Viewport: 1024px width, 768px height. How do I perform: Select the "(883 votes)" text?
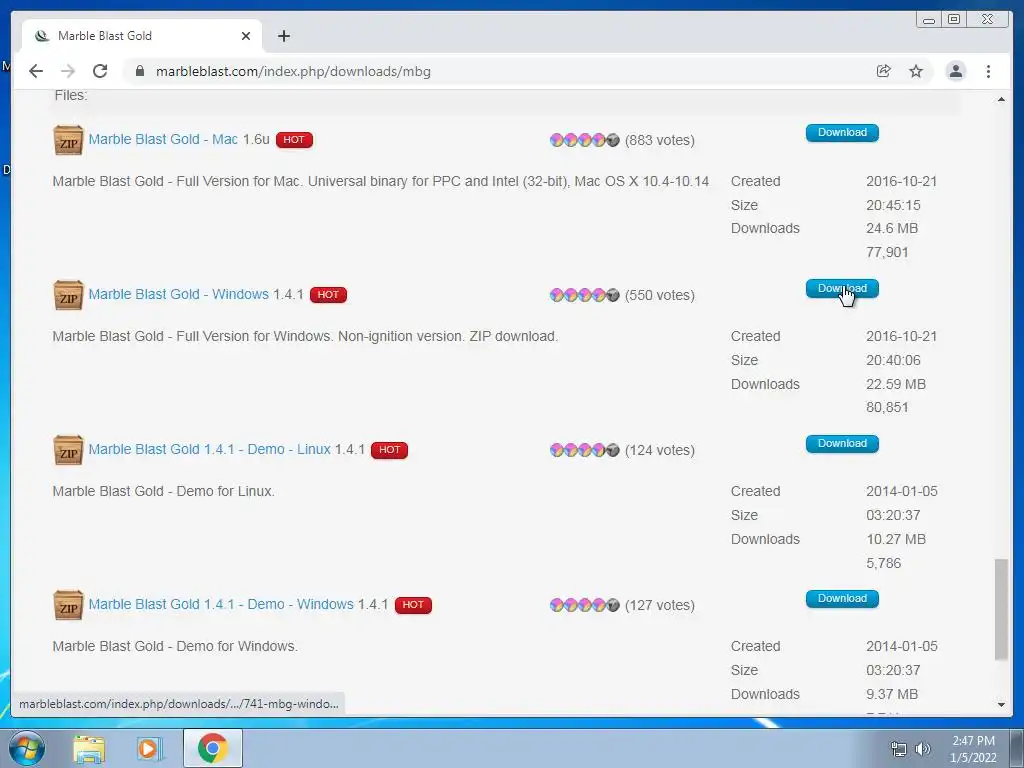pos(660,140)
